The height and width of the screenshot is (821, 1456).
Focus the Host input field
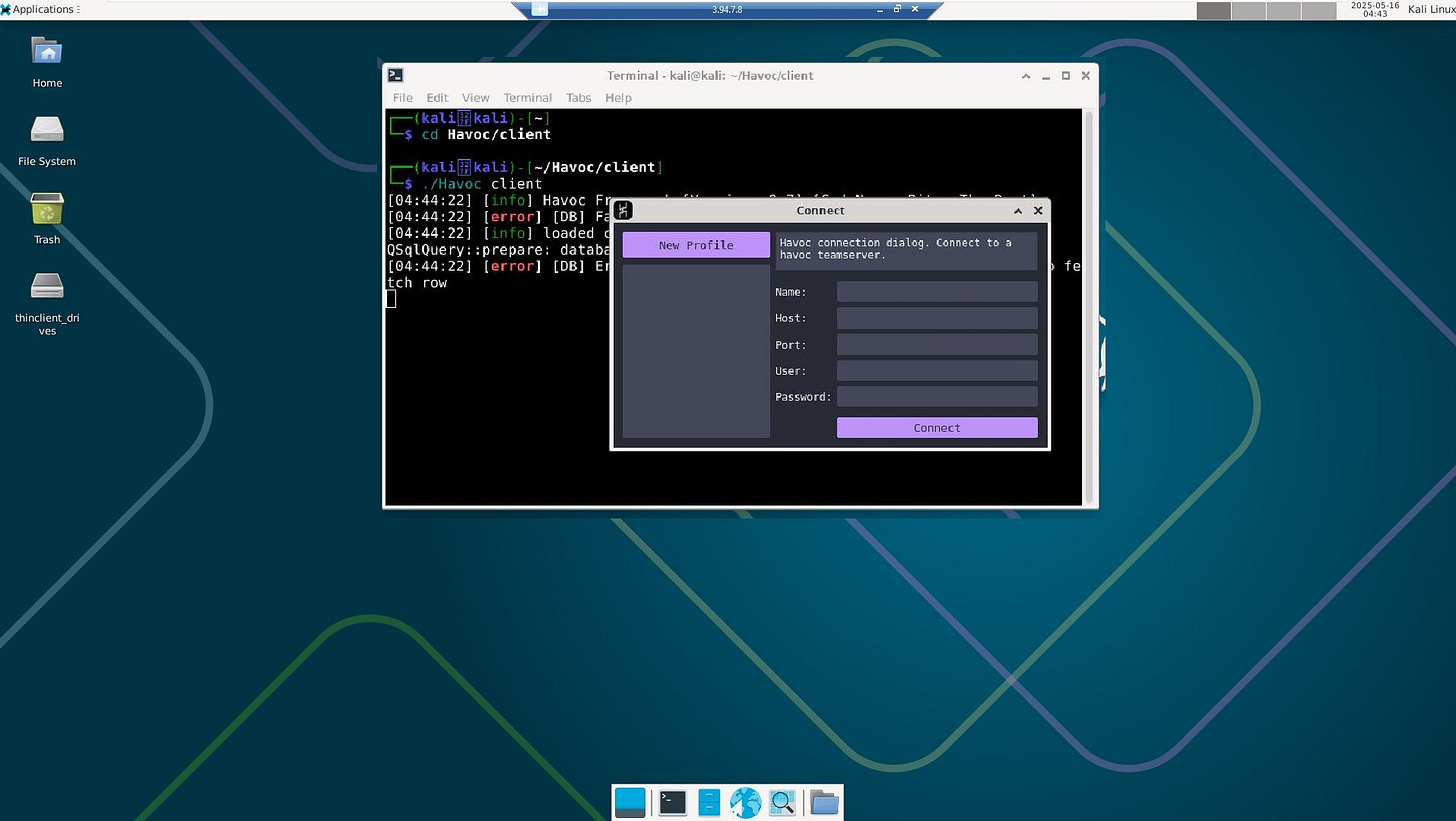pyautogui.click(x=937, y=318)
